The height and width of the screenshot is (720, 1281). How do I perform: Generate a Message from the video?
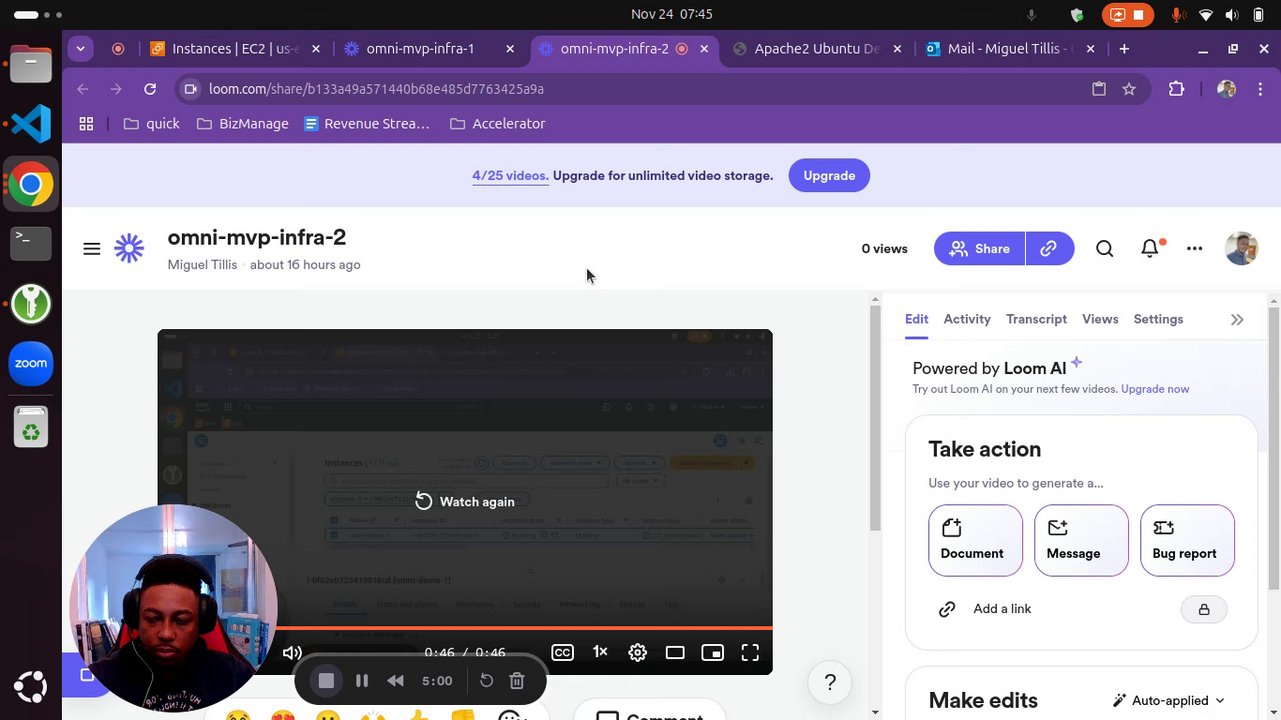pos(1081,540)
